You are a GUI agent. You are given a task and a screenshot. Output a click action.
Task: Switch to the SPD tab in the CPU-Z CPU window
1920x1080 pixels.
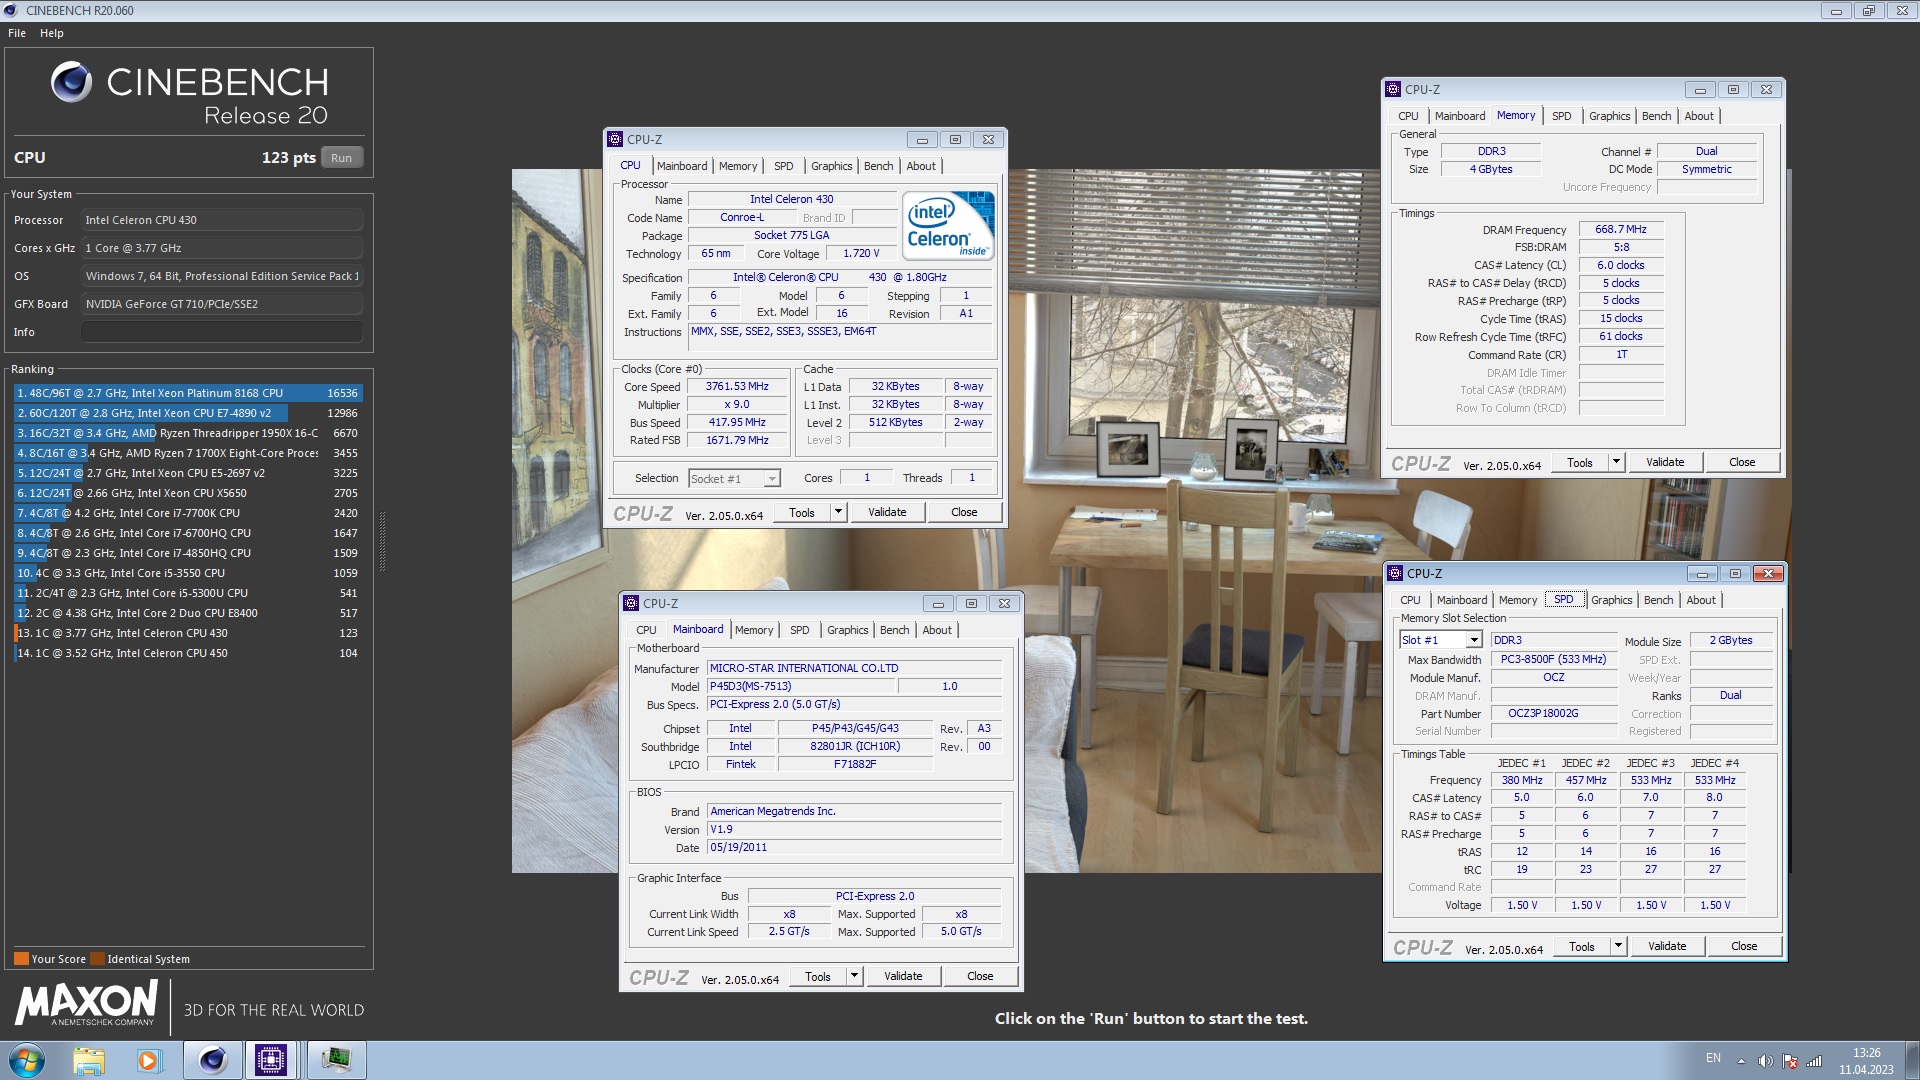pos(784,166)
